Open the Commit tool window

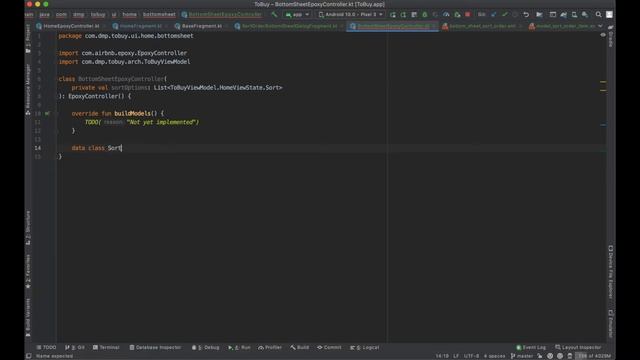coord(329,347)
